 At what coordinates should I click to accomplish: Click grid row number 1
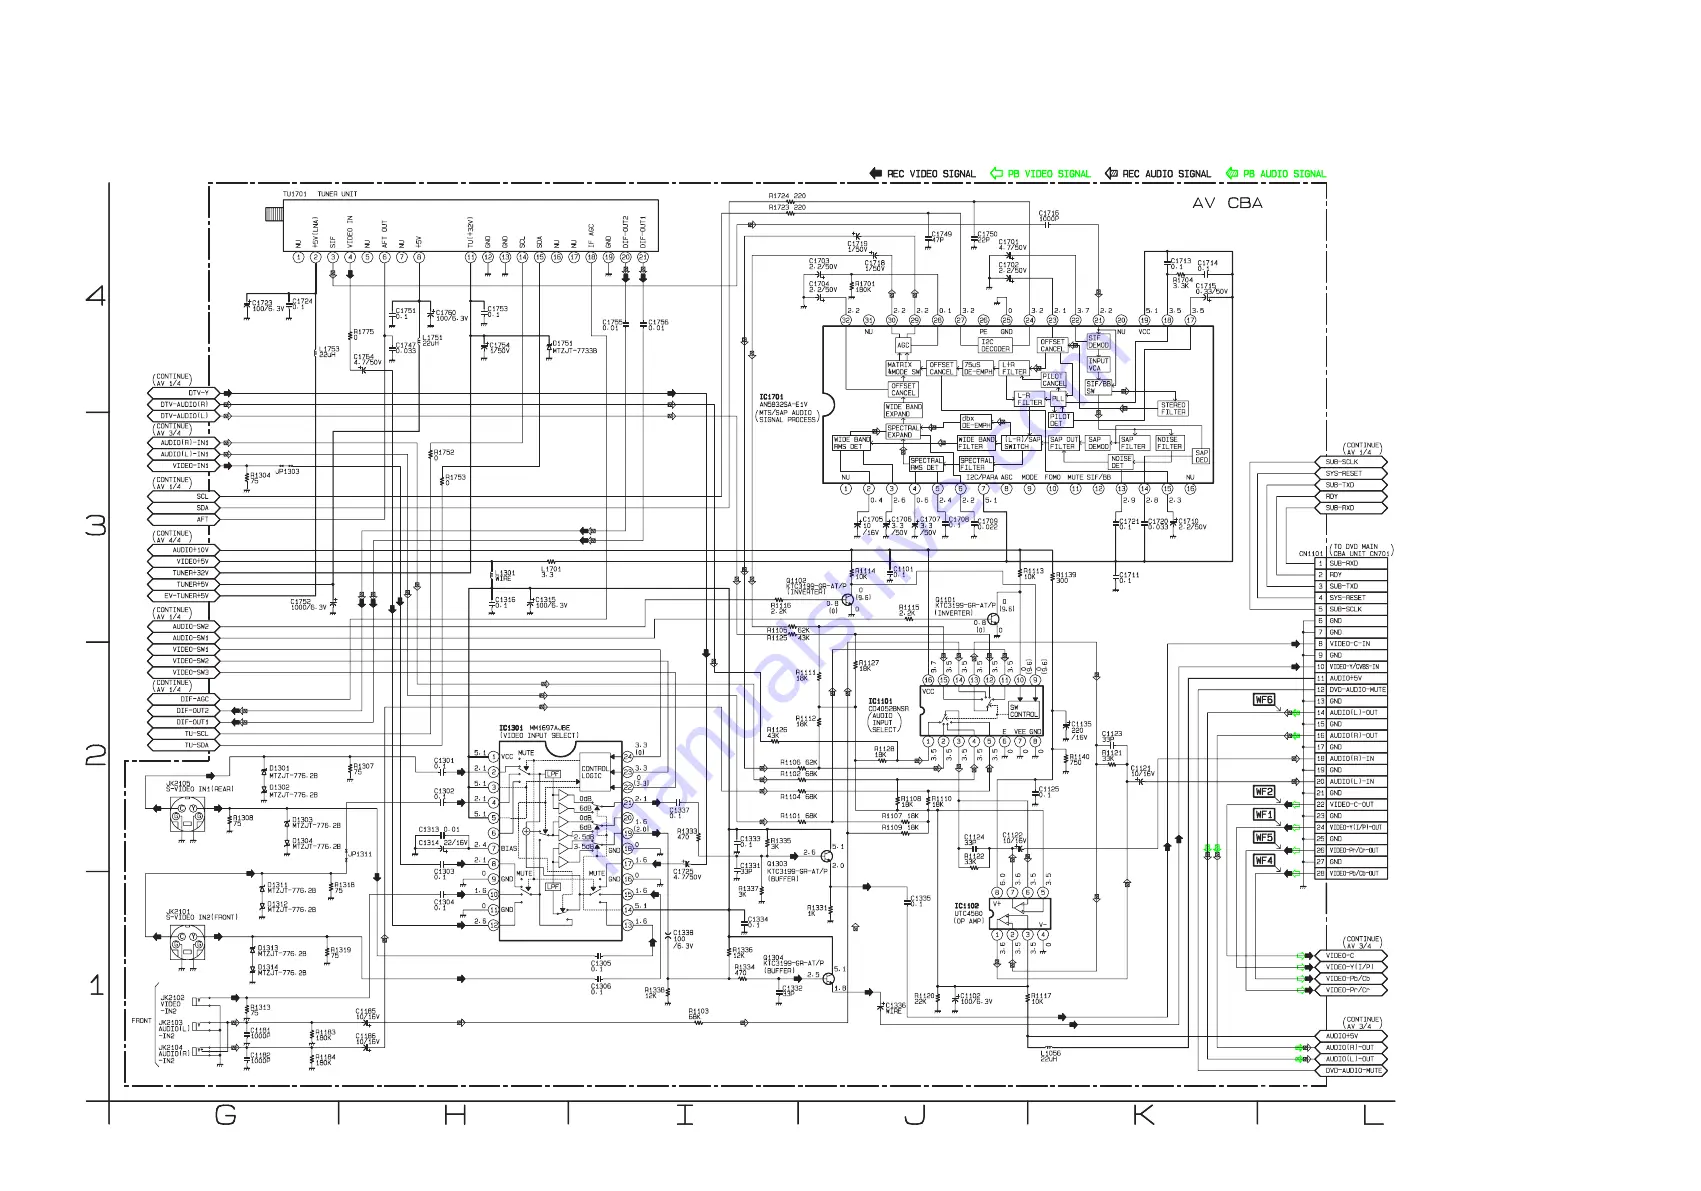coord(96,985)
